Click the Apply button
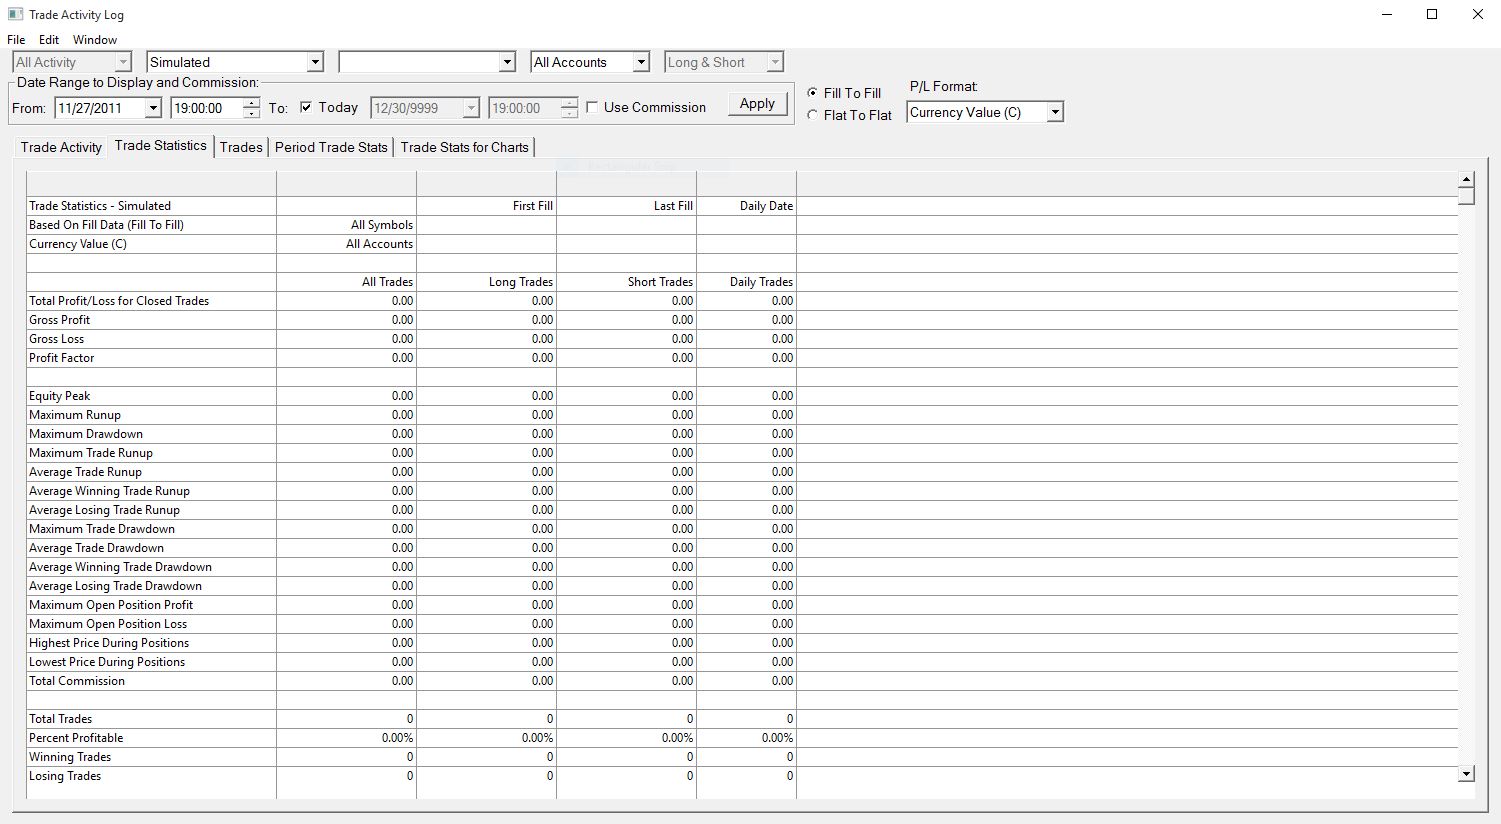This screenshot has width=1501, height=824. (757, 104)
